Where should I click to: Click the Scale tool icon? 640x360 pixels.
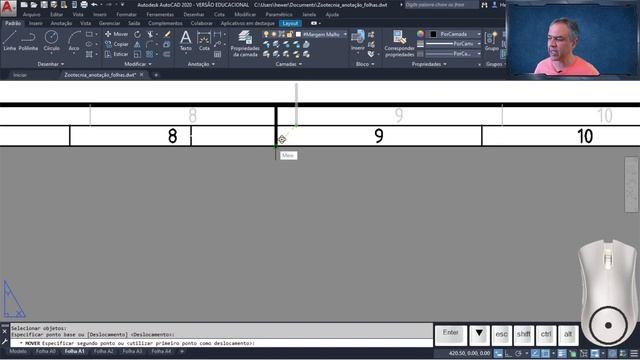(138, 54)
